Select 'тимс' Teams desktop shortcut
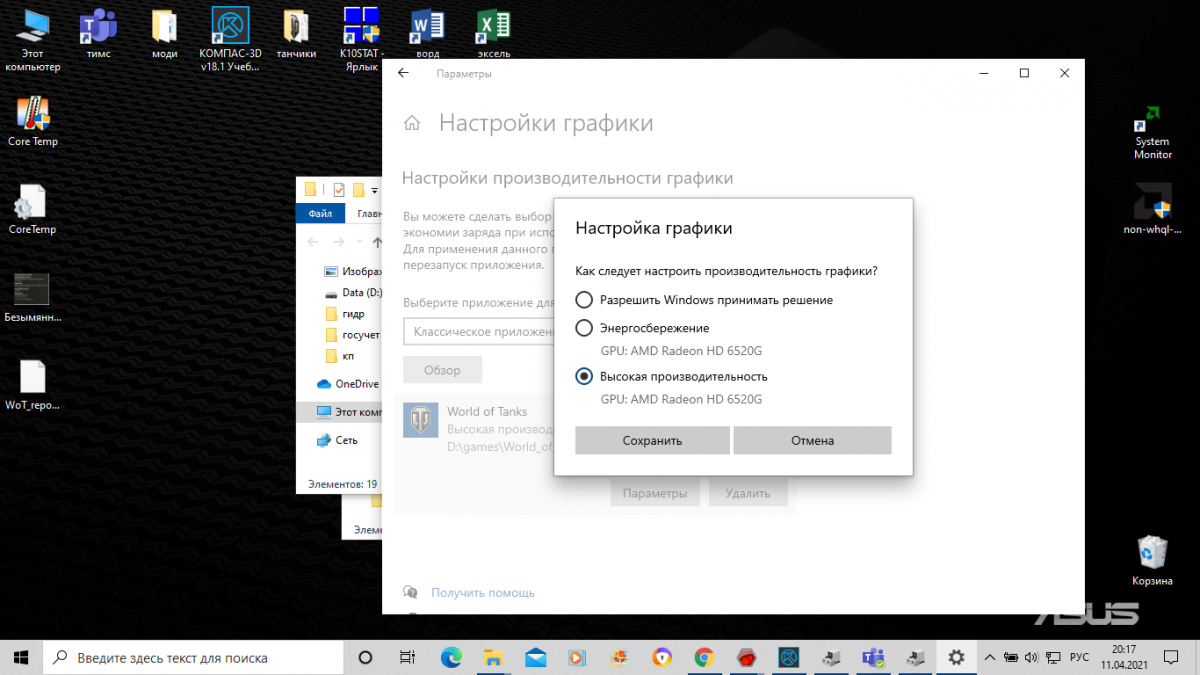The image size is (1200, 675). point(99,33)
